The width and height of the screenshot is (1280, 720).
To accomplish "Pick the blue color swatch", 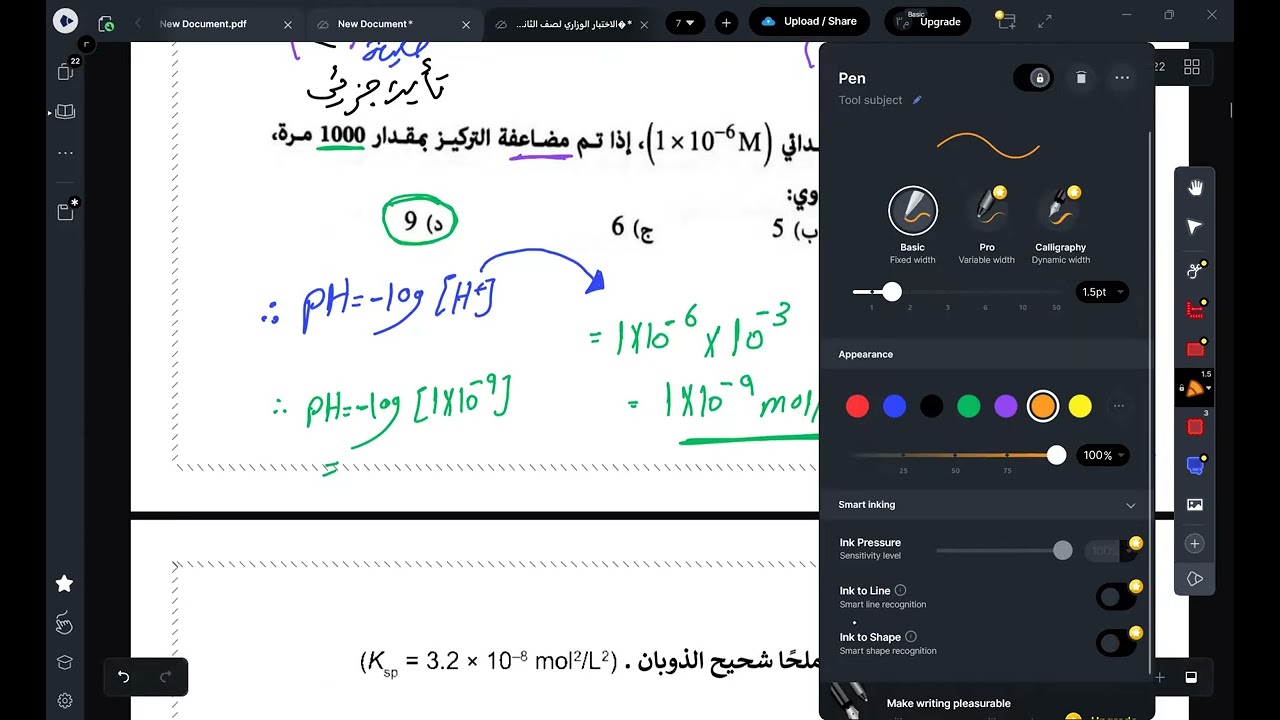I will point(894,406).
